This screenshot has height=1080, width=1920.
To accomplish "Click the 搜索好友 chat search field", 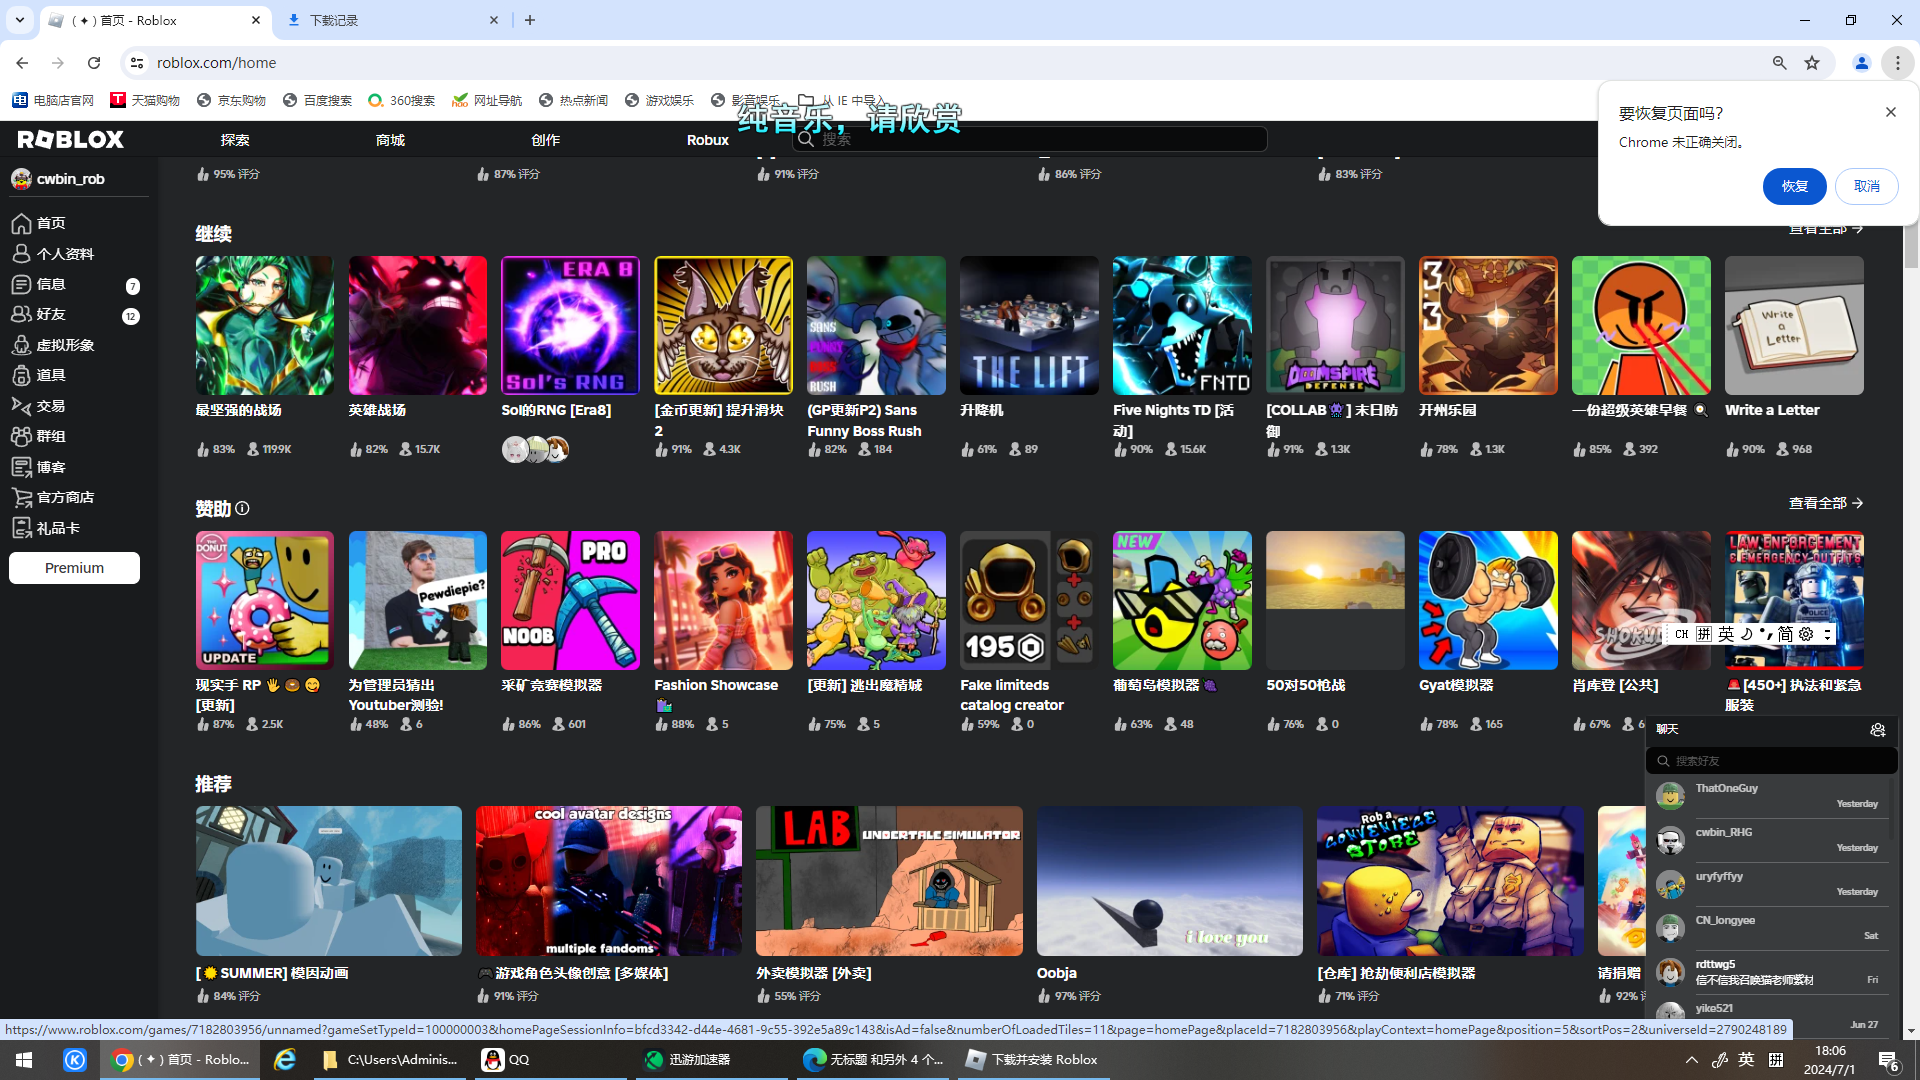I will (x=1771, y=761).
